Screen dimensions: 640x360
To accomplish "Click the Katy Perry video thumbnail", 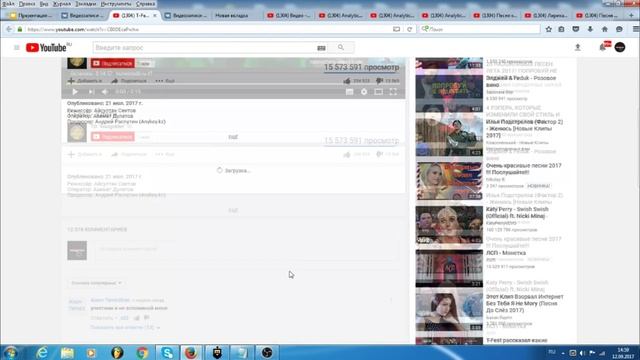I will pos(449,224).
